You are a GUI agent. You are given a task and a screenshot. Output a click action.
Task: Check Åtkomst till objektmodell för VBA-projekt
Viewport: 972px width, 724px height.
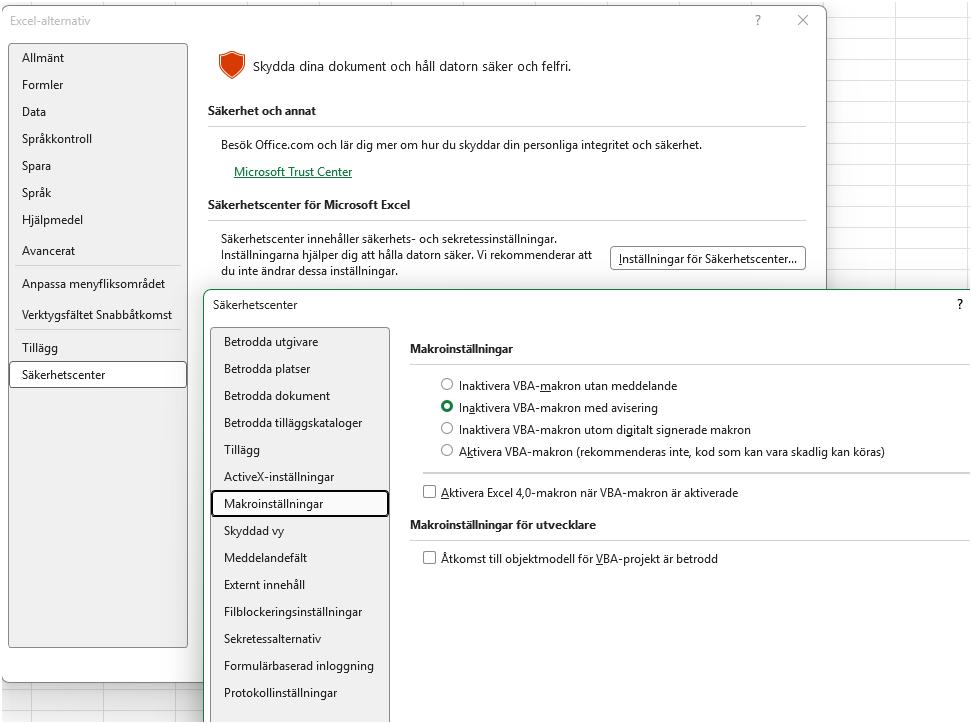pos(429,558)
